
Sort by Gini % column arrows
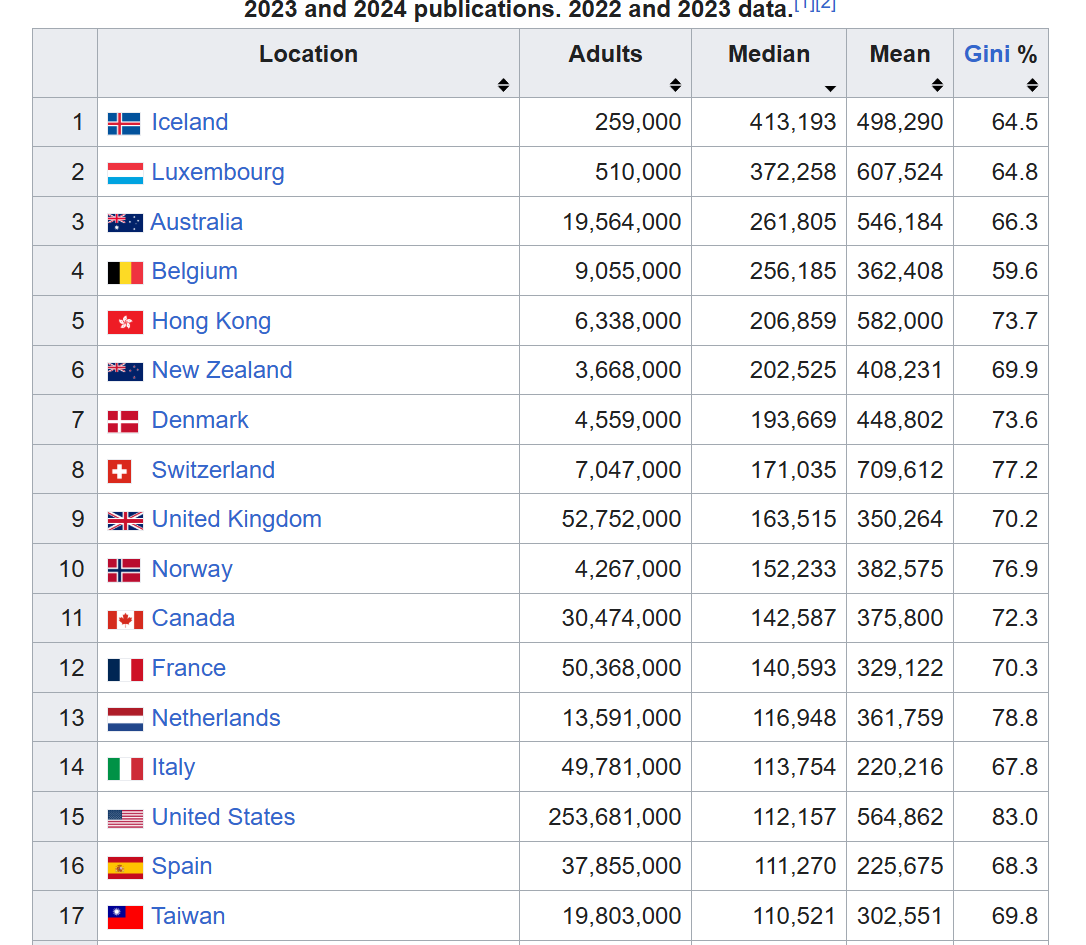point(1032,85)
